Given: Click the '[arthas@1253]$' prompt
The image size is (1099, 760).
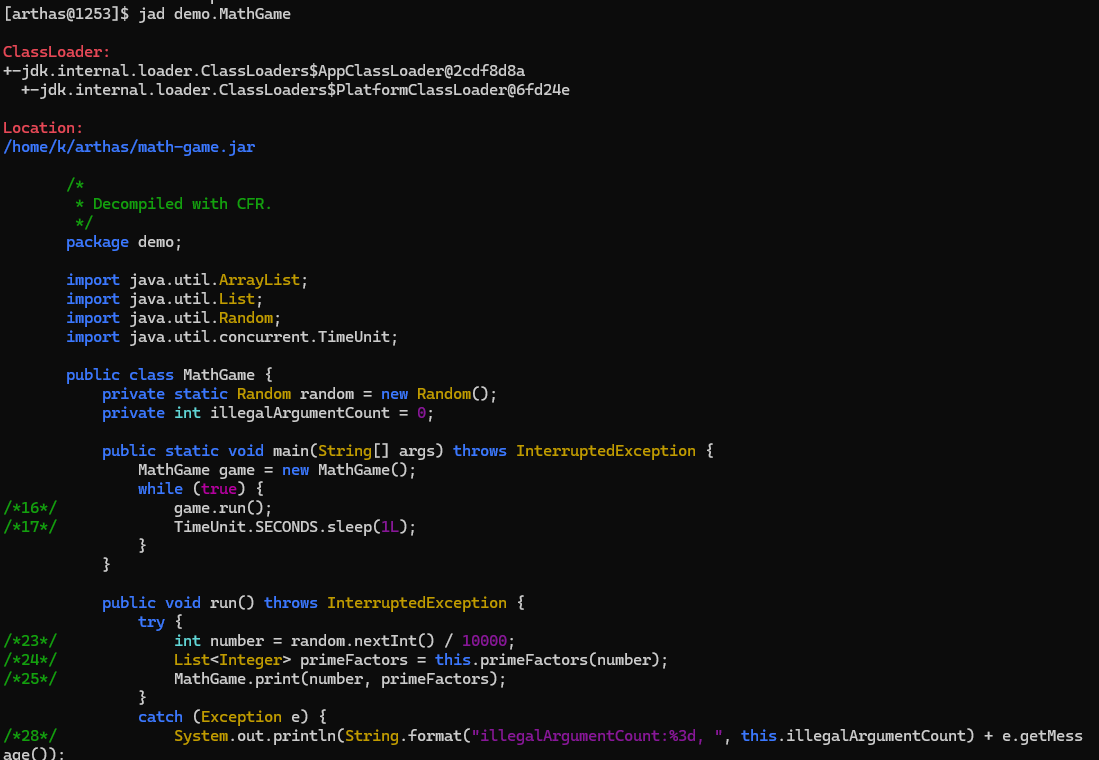Looking at the screenshot, I should coord(66,14).
